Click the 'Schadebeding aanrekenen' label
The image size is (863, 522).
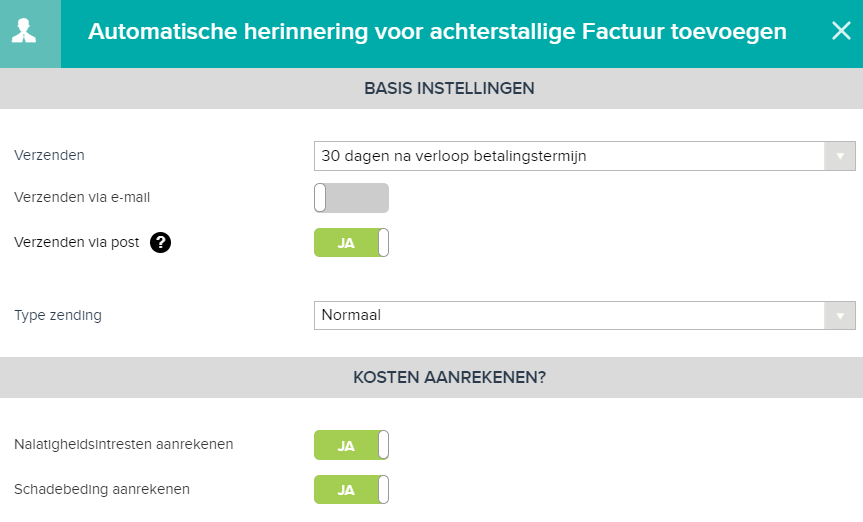tap(102, 489)
